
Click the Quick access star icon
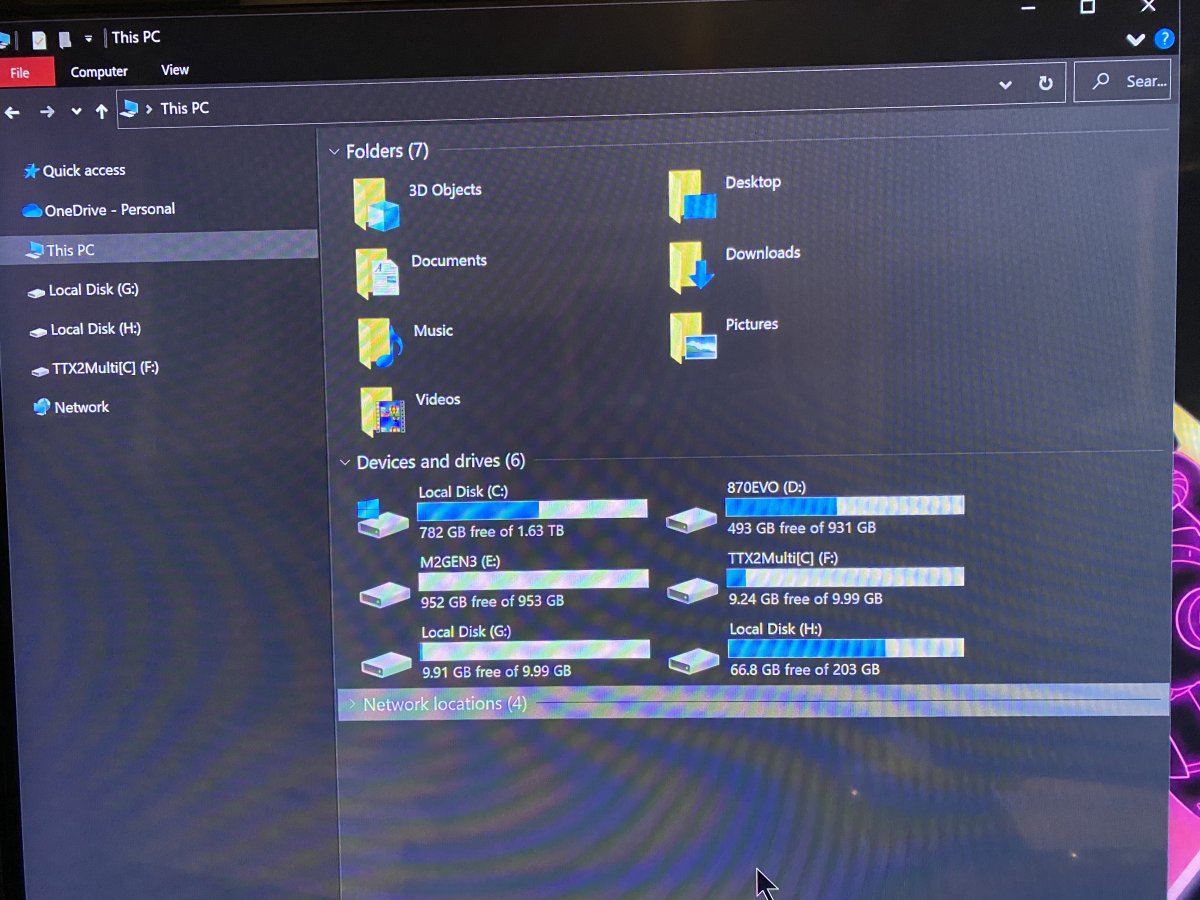tap(31, 171)
